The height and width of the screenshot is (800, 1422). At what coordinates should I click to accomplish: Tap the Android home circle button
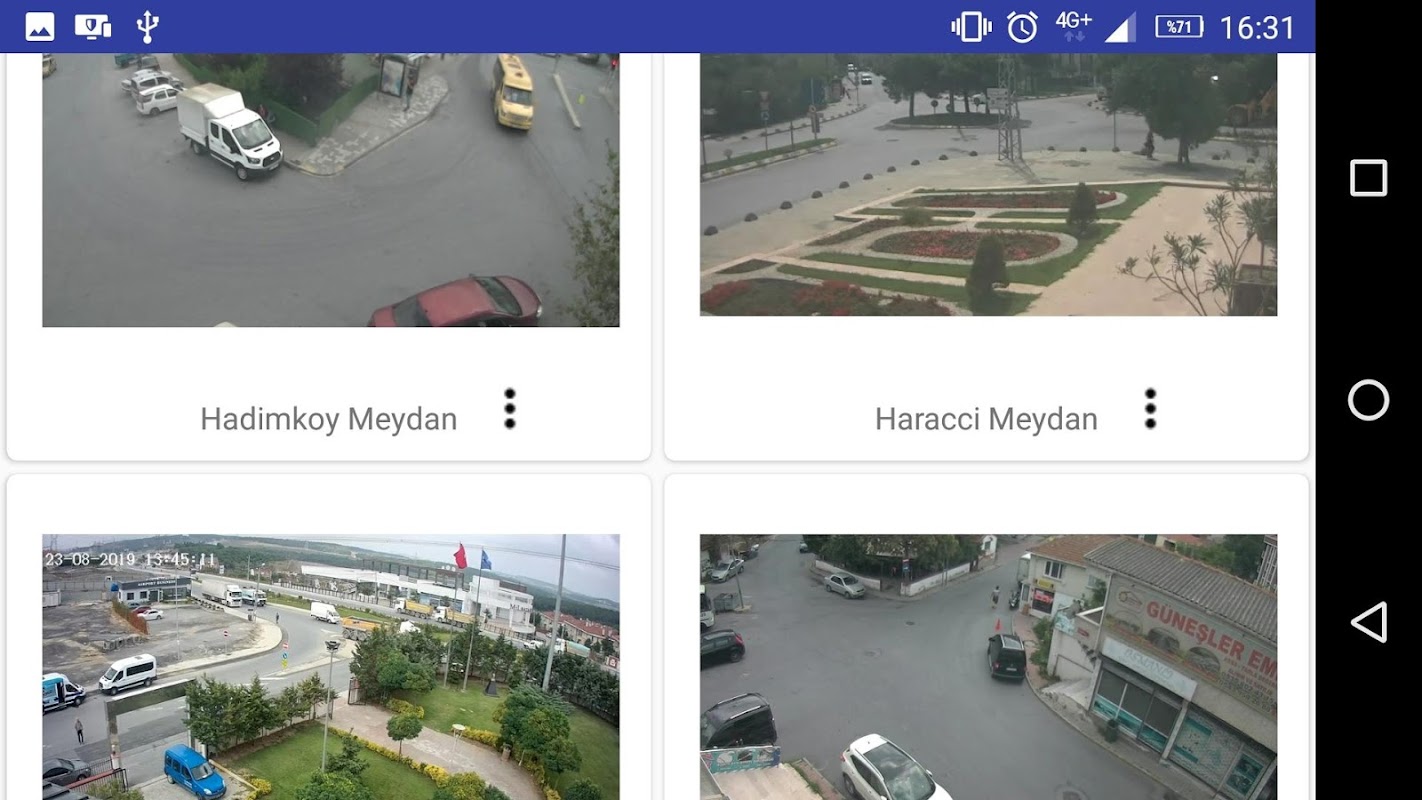click(x=1368, y=400)
